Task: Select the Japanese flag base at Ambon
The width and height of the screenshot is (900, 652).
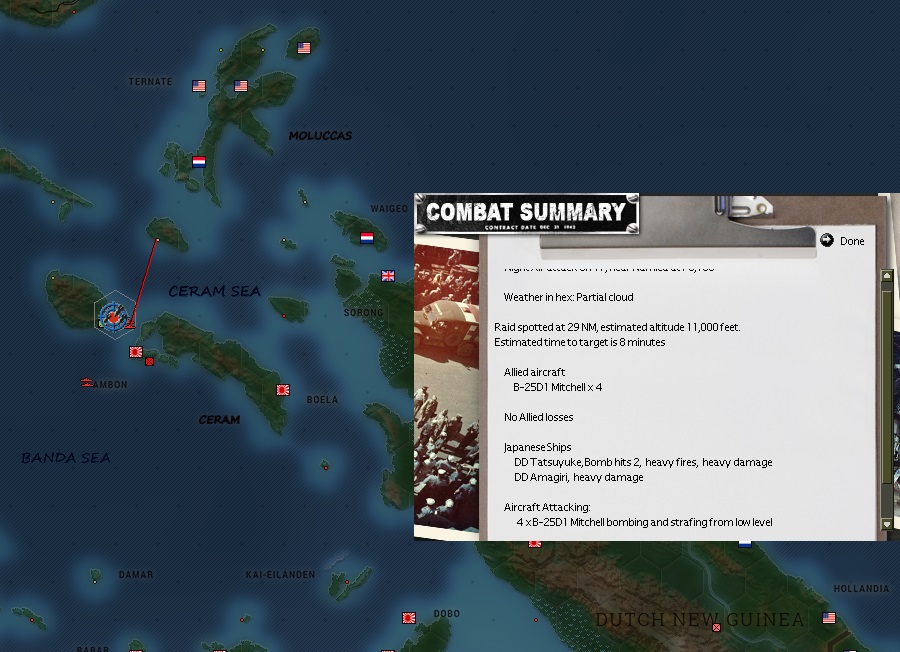Action: (136, 352)
